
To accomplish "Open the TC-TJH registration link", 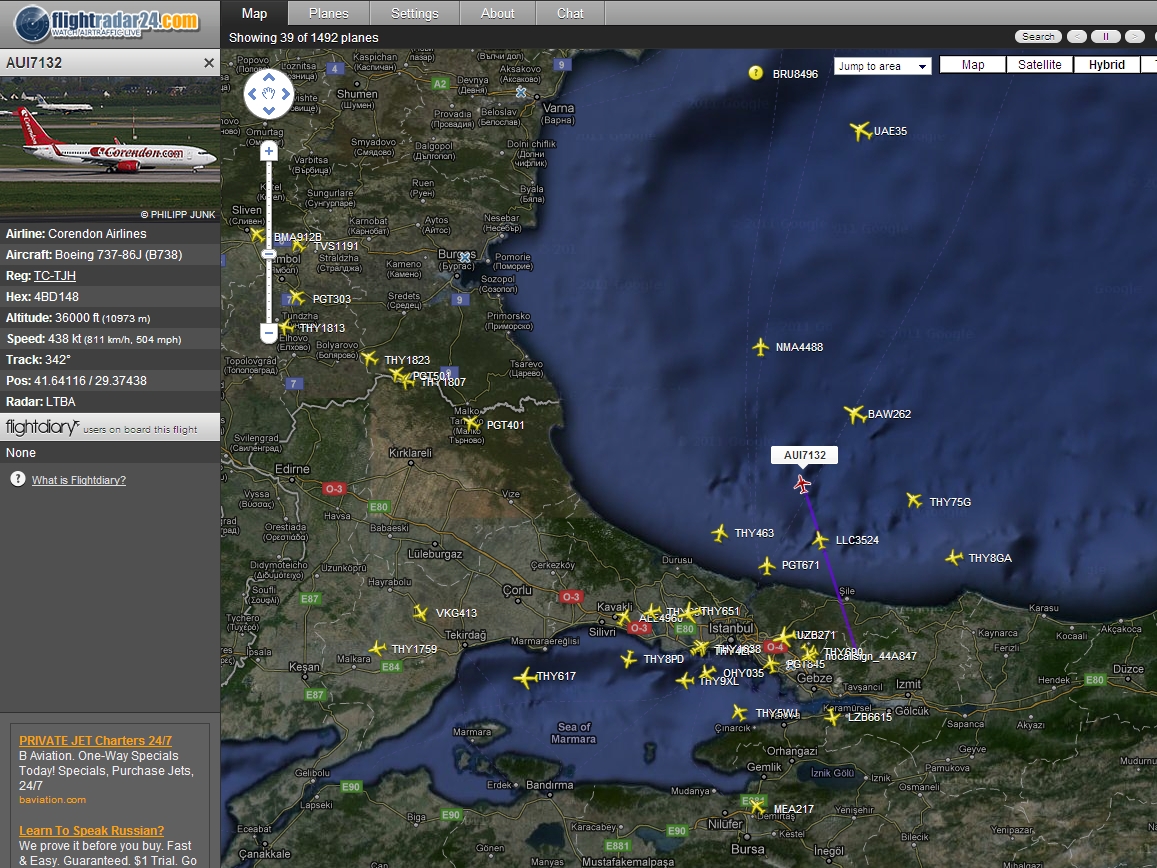I will (x=55, y=276).
